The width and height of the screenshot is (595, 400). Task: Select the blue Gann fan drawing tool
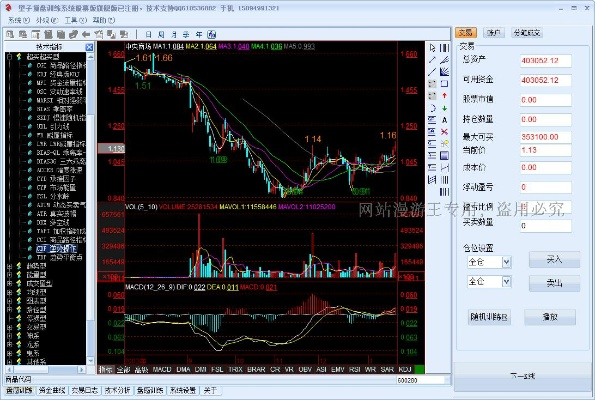click(x=444, y=71)
